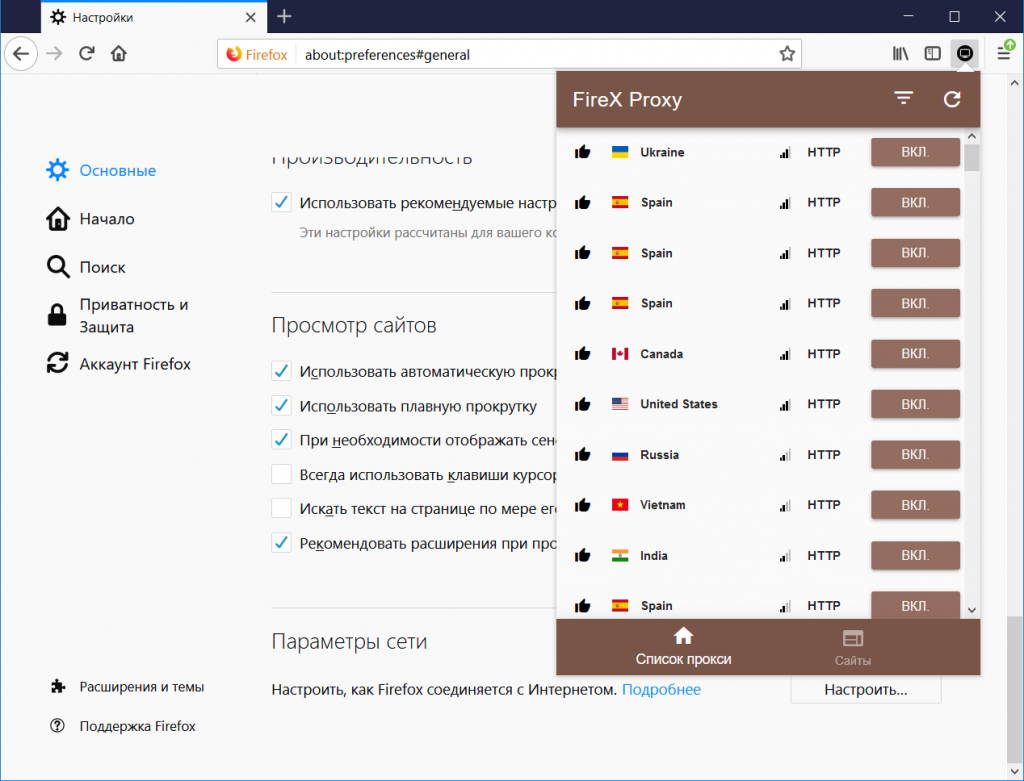1024x781 pixels.
Task: Turn on the Canada proxy via ВКЛ.
Action: [915, 354]
